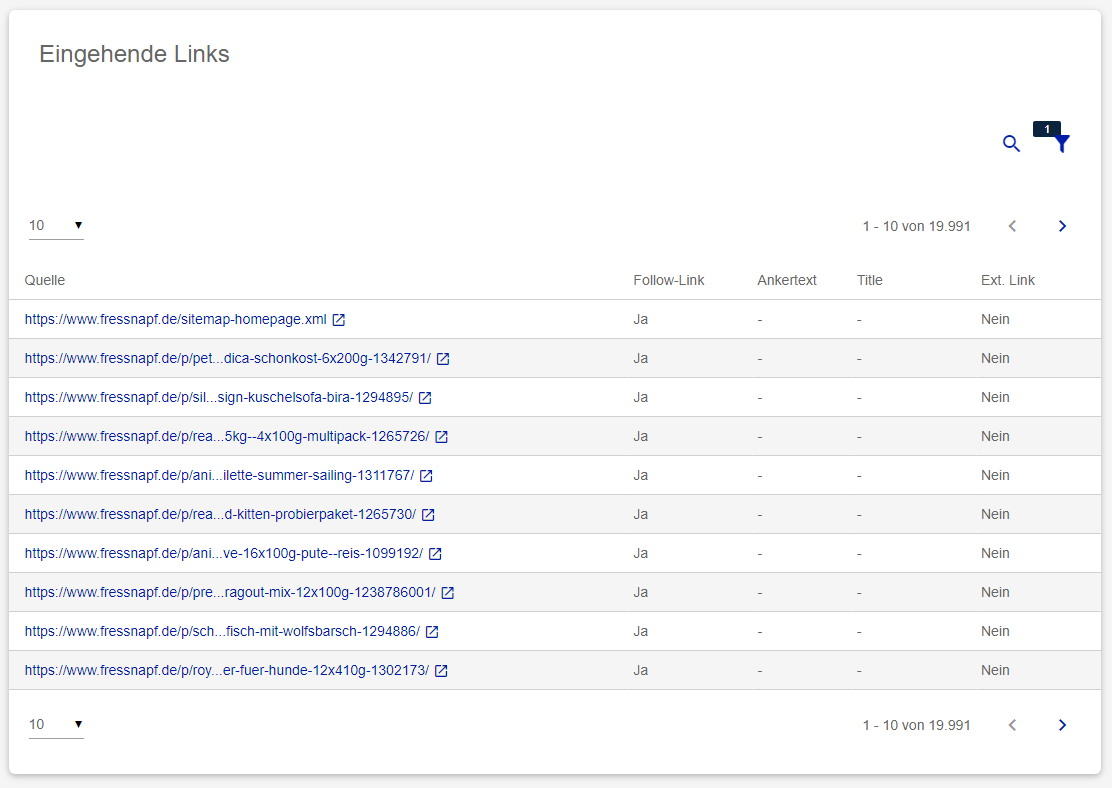
Task: Click 'Nein' in kuschelsofa-bira row
Action: click(x=995, y=397)
